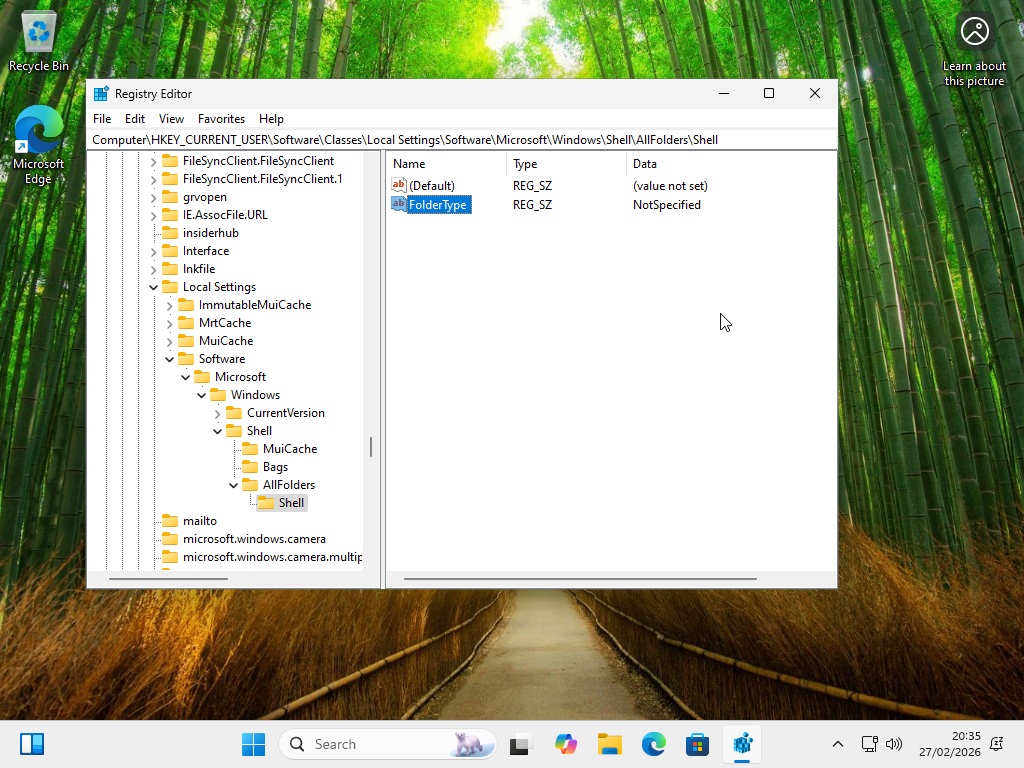
Task: Collapse the Local Settings key
Action: click(153, 287)
